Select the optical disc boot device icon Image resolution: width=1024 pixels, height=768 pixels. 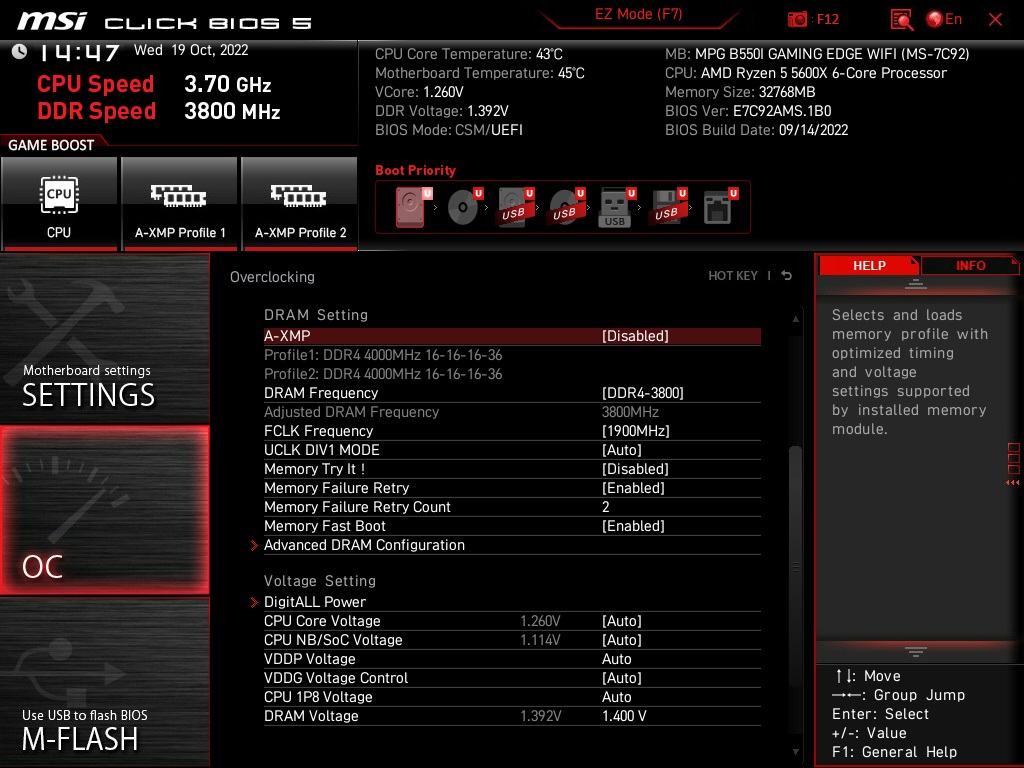464,207
